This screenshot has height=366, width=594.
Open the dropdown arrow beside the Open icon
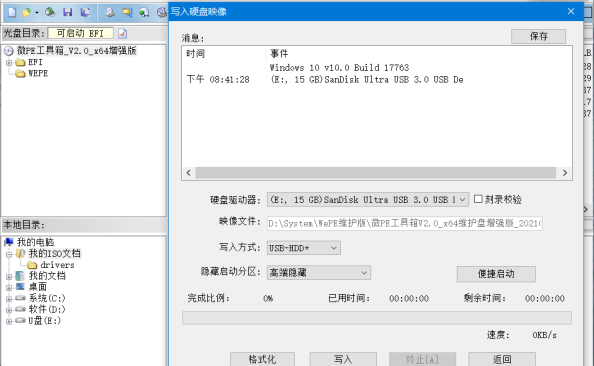coord(36,13)
